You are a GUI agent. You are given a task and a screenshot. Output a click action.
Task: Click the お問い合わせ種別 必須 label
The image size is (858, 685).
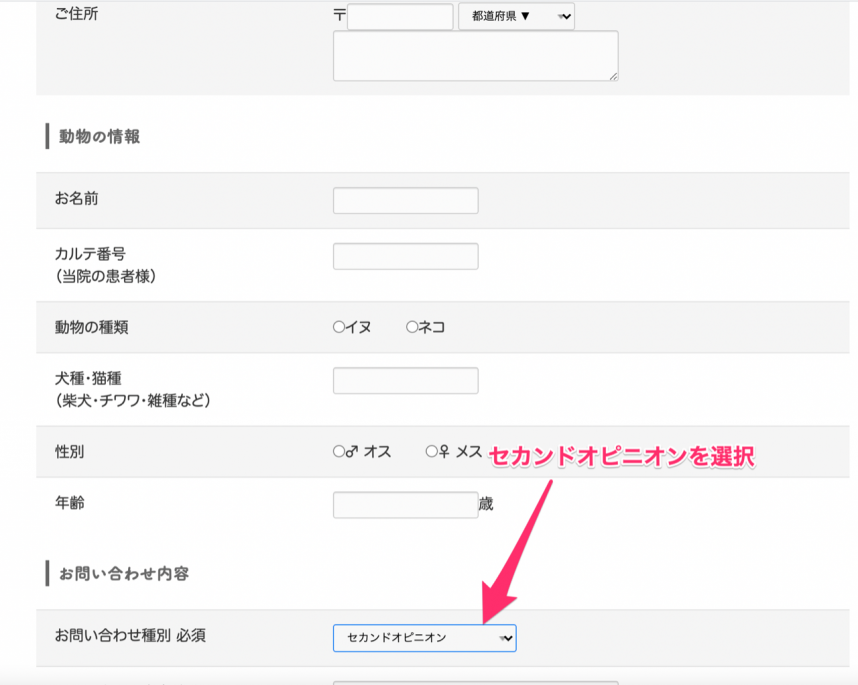pyautogui.click(x=130, y=636)
